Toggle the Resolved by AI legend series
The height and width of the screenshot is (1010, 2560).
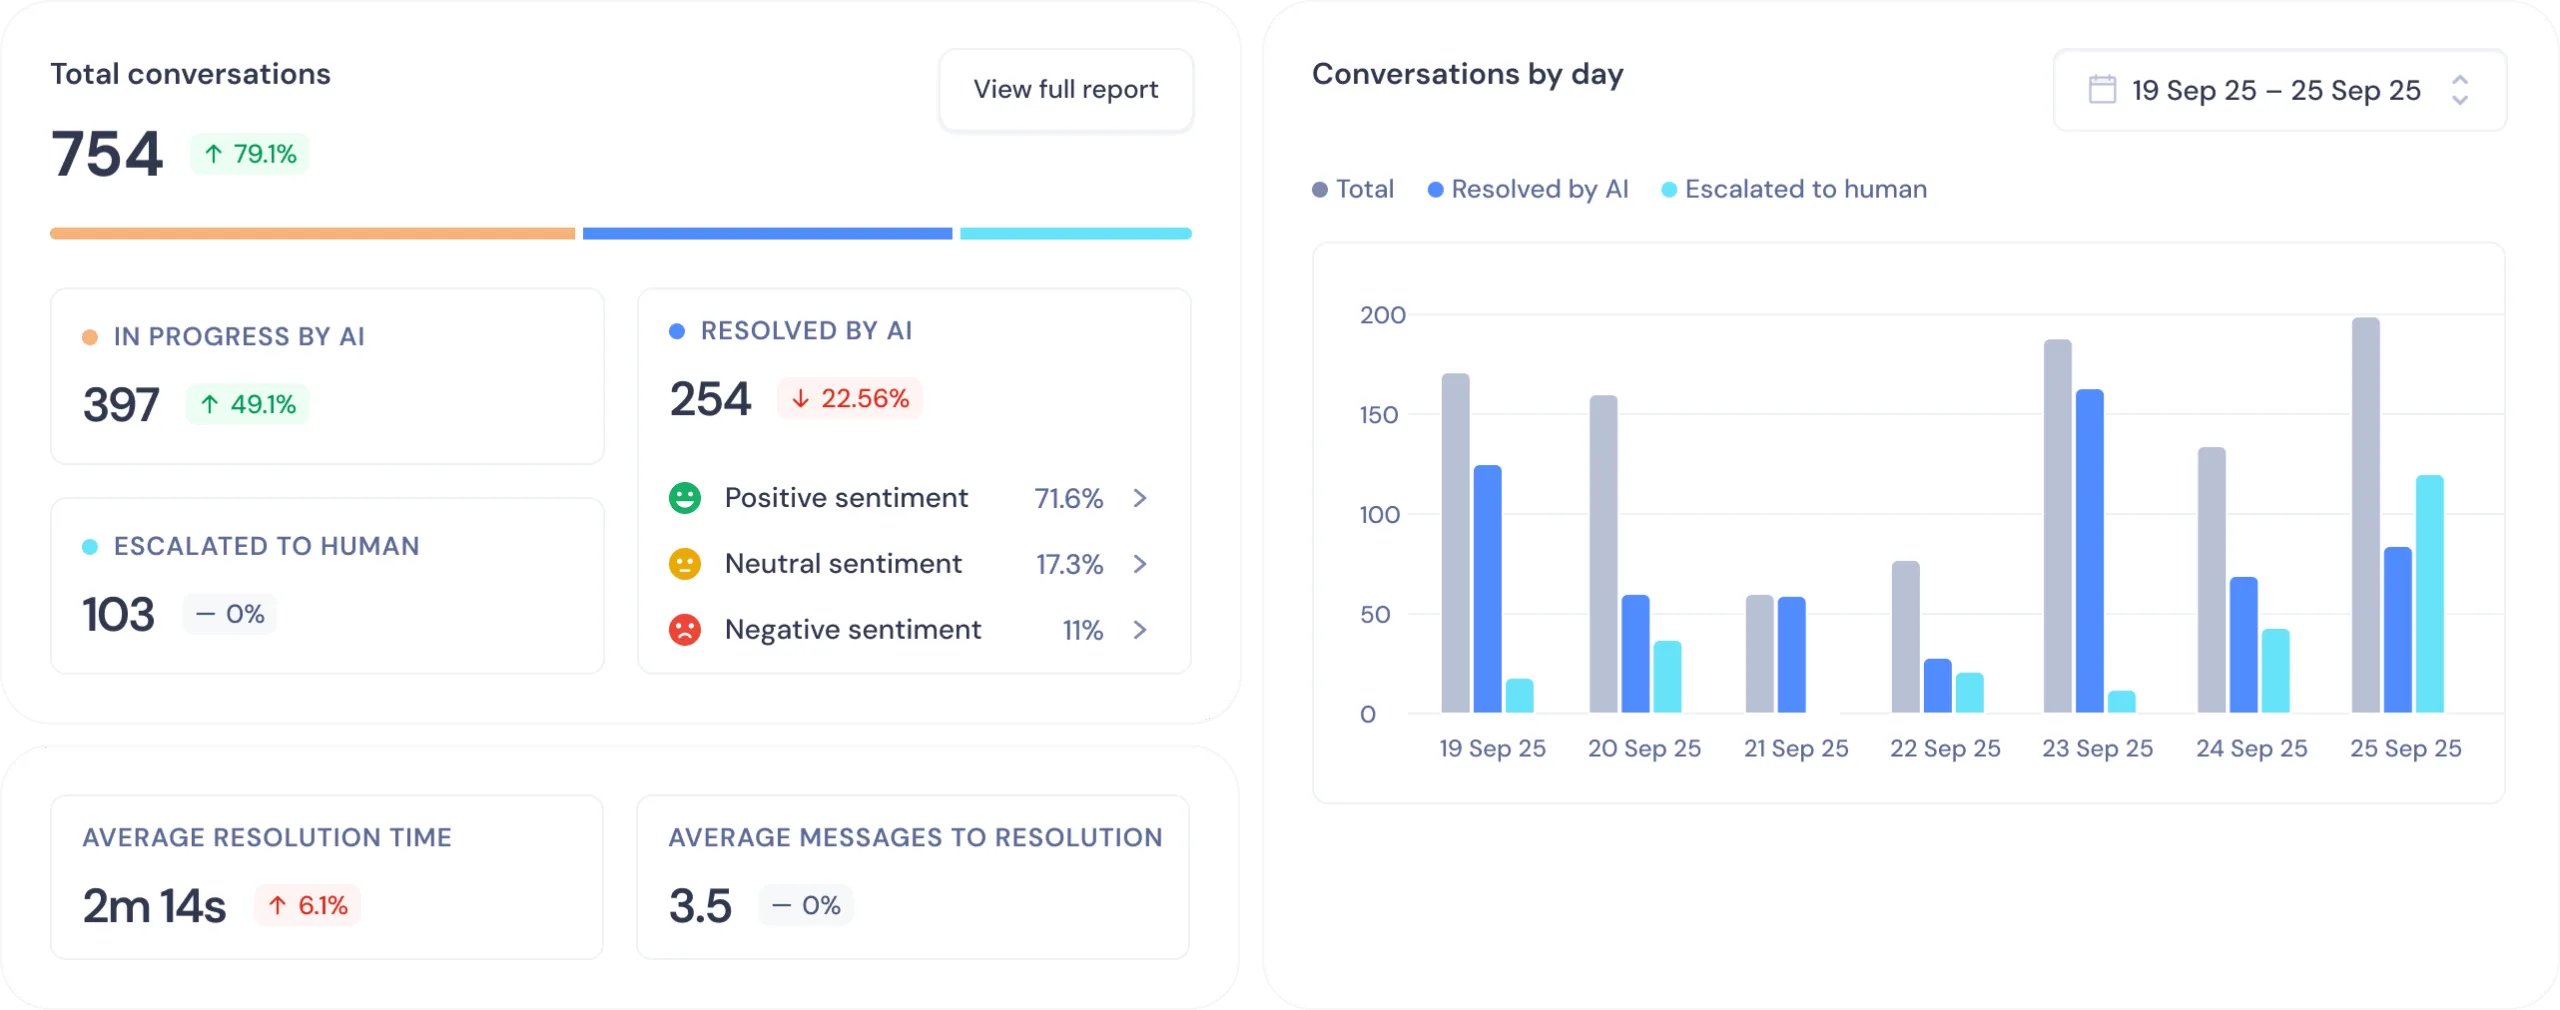pos(1528,189)
